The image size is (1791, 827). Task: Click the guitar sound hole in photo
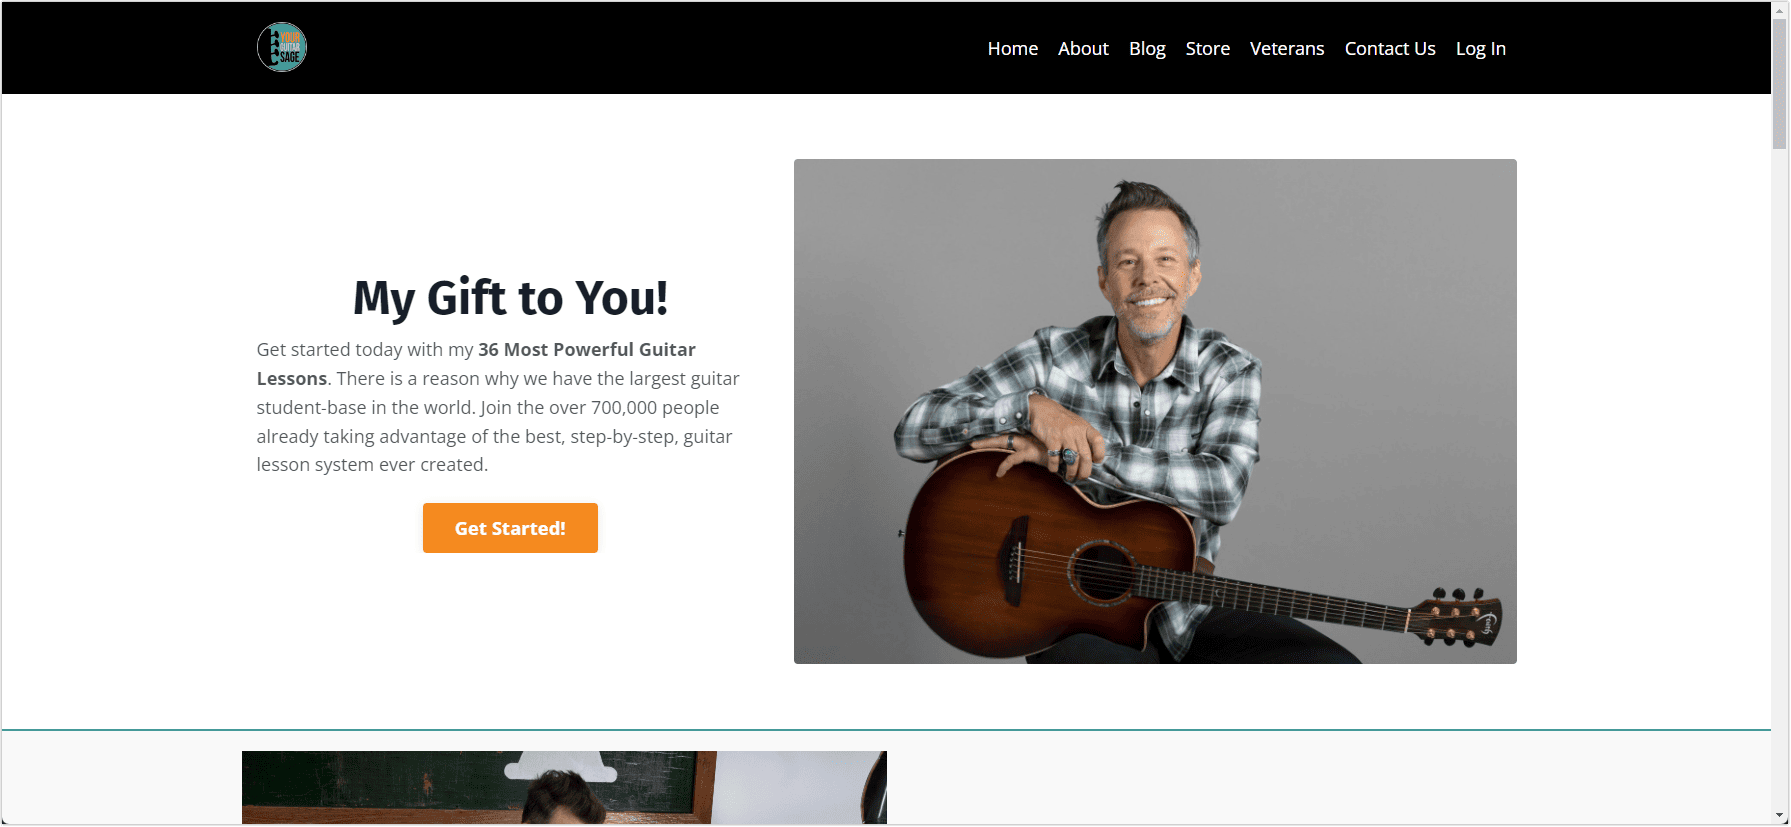click(1103, 571)
